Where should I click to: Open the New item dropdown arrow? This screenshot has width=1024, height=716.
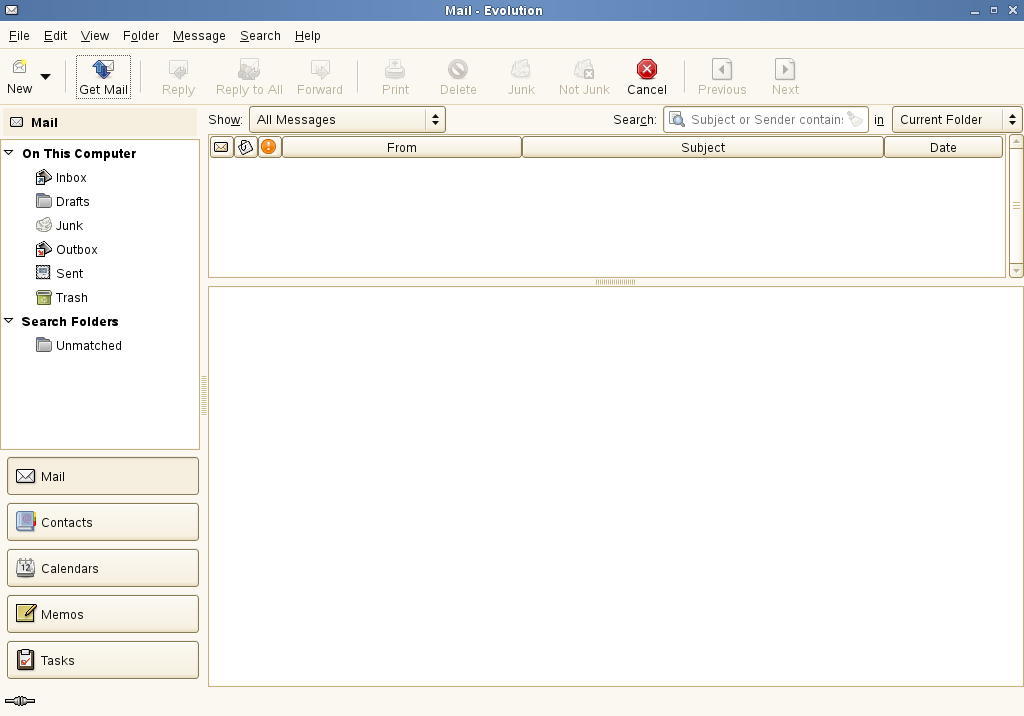pyautogui.click(x=46, y=76)
